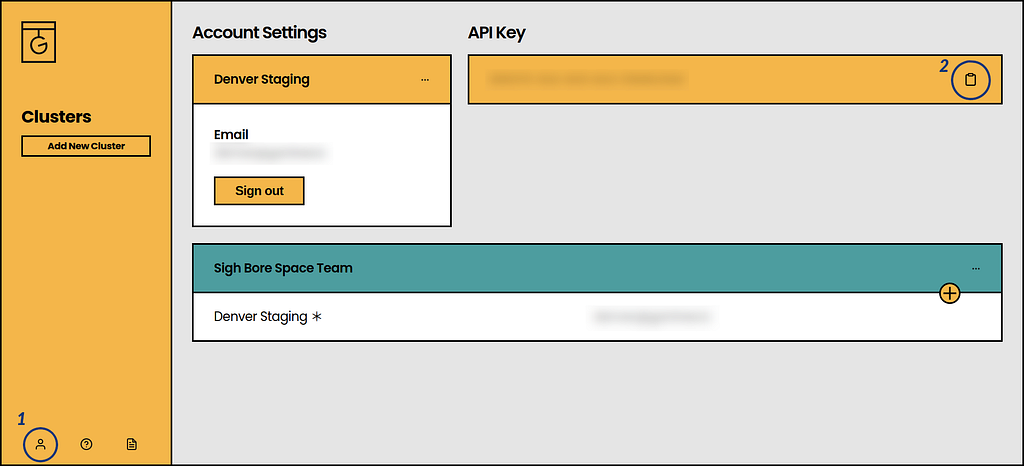Image resolution: width=1024 pixels, height=466 pixels.
Task: Click the Sigh Bore Space Team header
Action: coord(597,268)
